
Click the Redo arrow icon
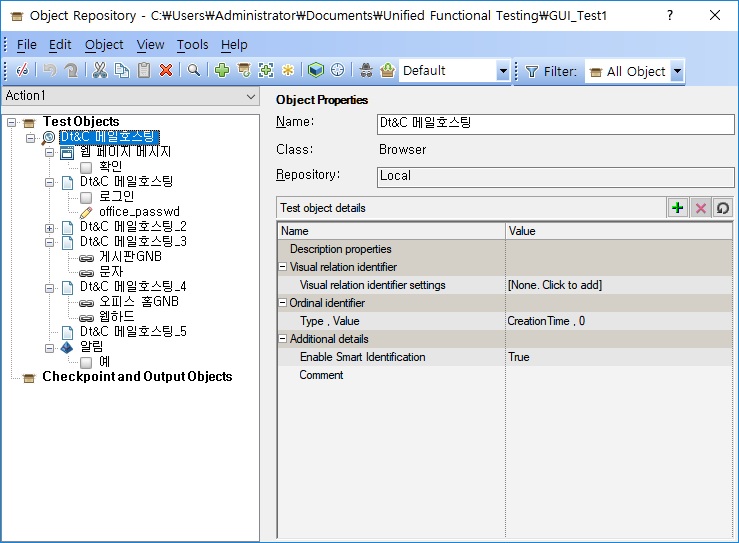point(72,71)
